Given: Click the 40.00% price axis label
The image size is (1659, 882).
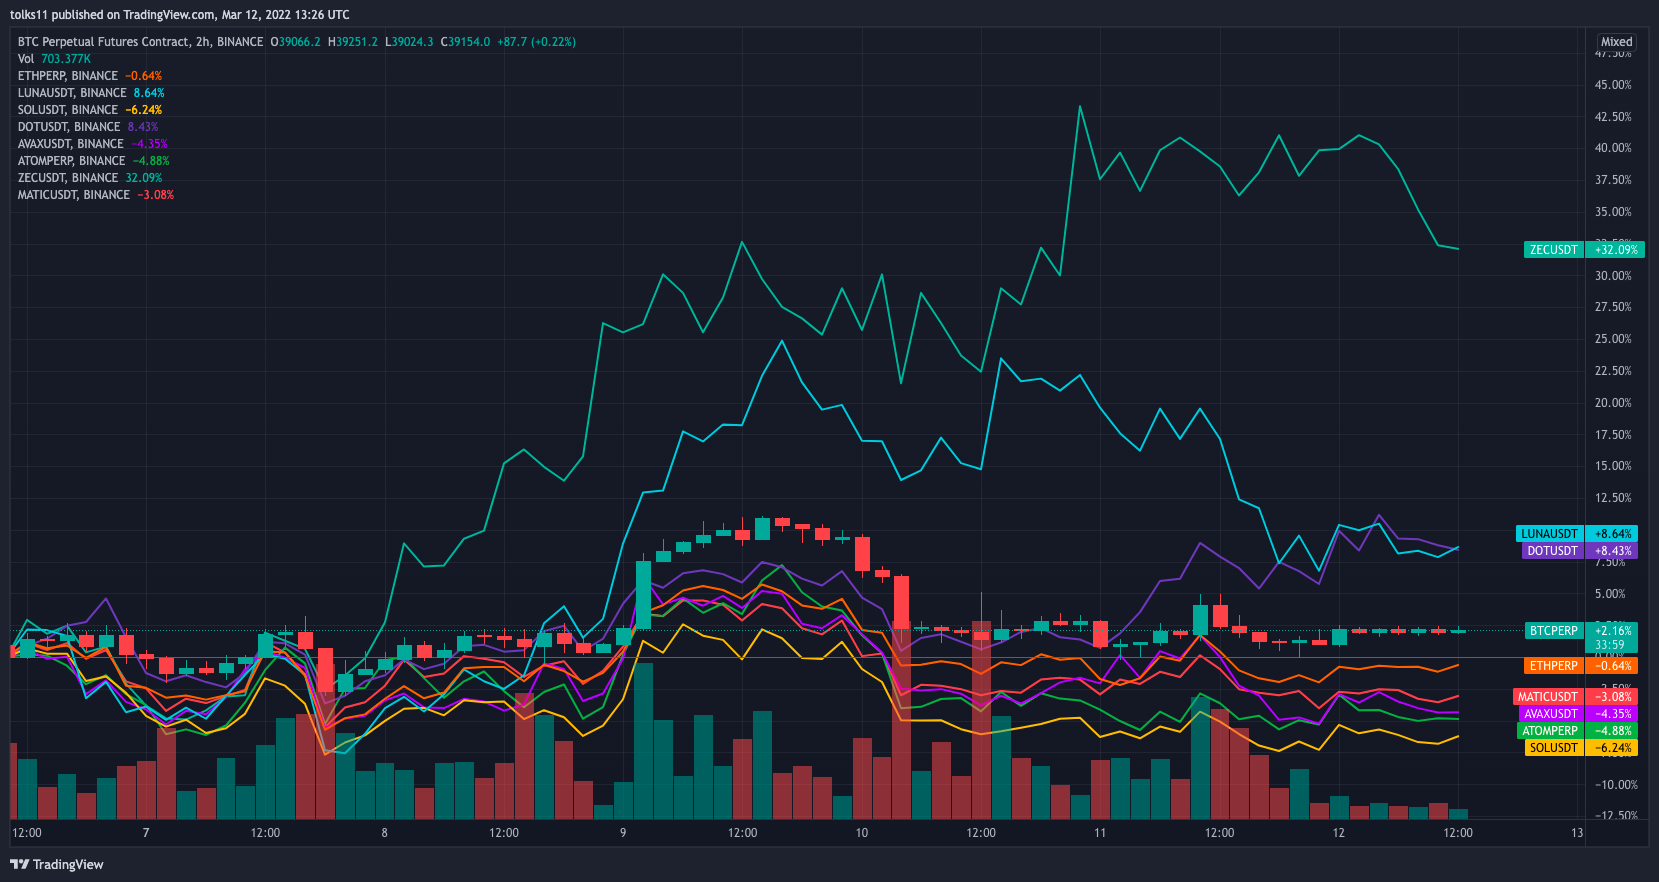Looking at the screenshot, I should pyautogui.click(x=1613, y=148).
